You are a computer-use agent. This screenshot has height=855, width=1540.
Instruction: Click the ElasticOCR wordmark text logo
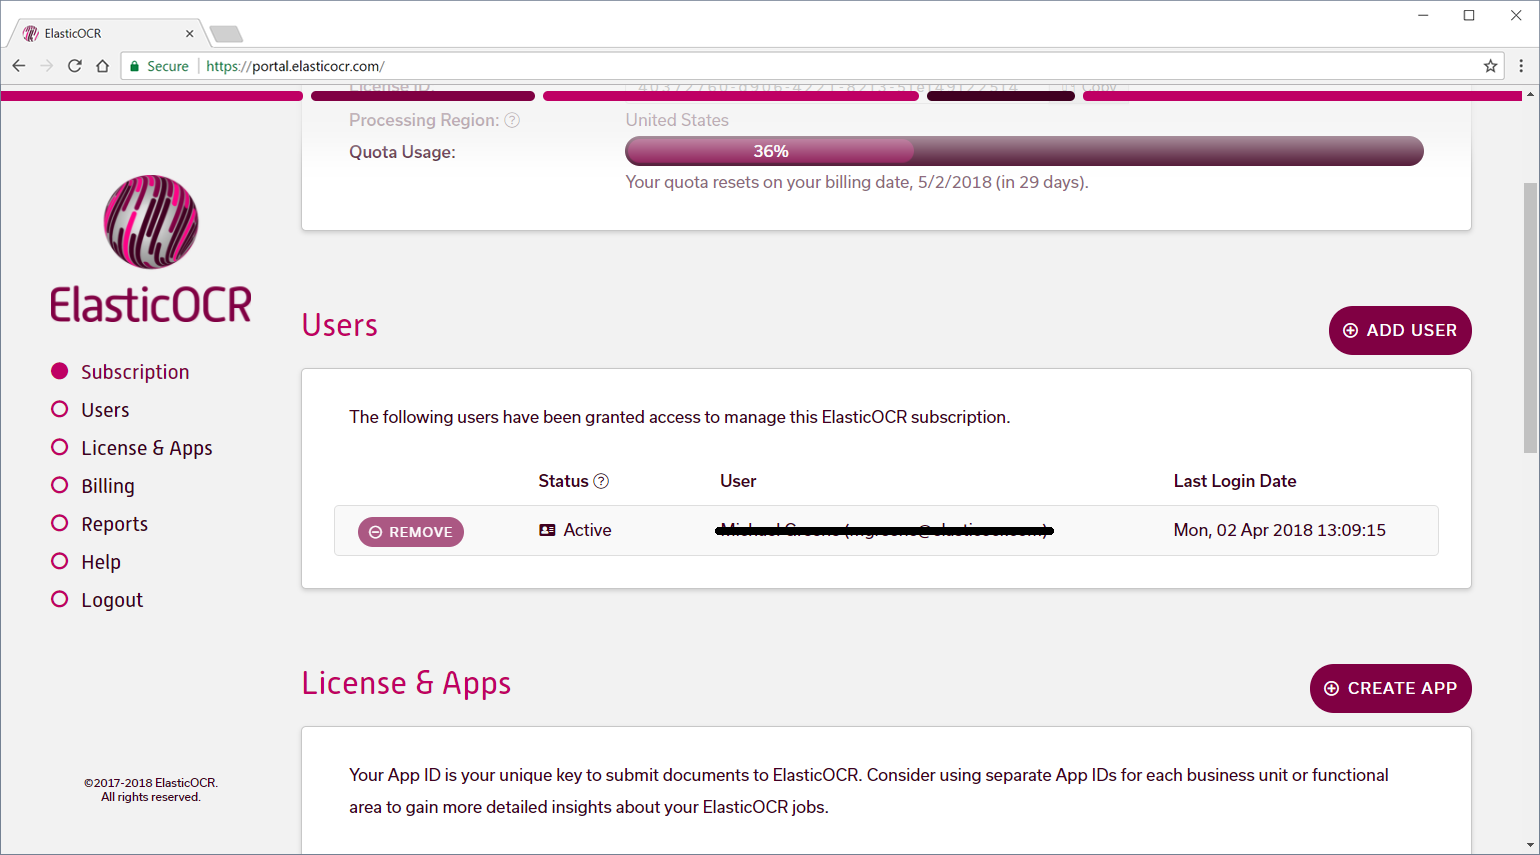(151, 305)
